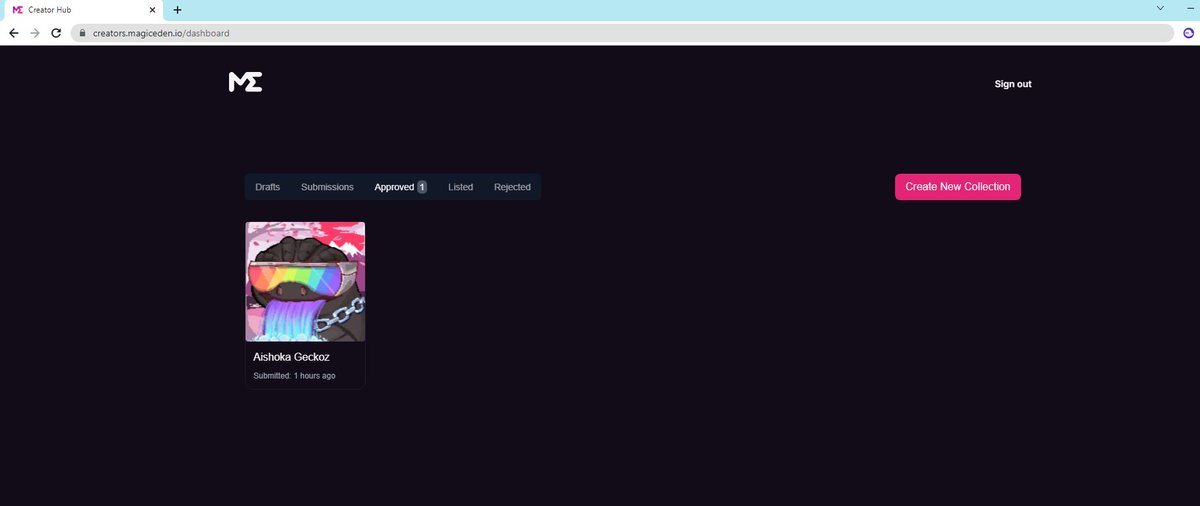The image size is (1200, 506).
Task: Click the 'Submitted: 1 hours ago' text
Action: (x=294, y=376)
